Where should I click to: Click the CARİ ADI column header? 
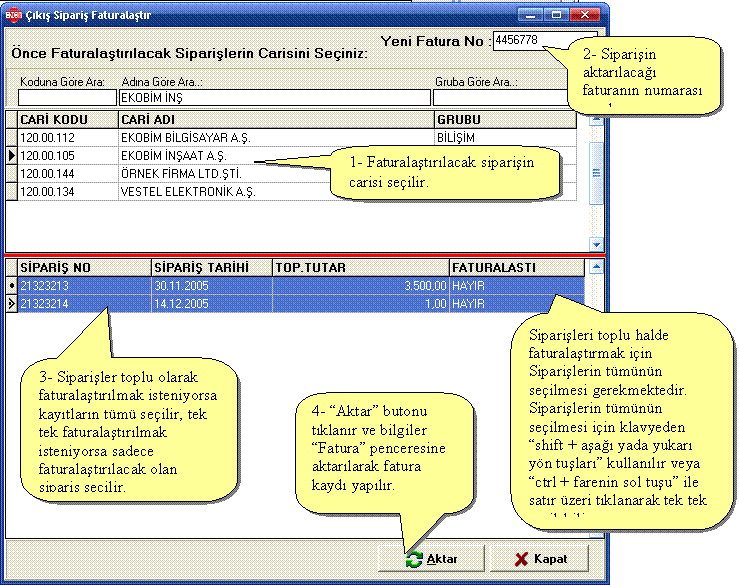[276, 119]
